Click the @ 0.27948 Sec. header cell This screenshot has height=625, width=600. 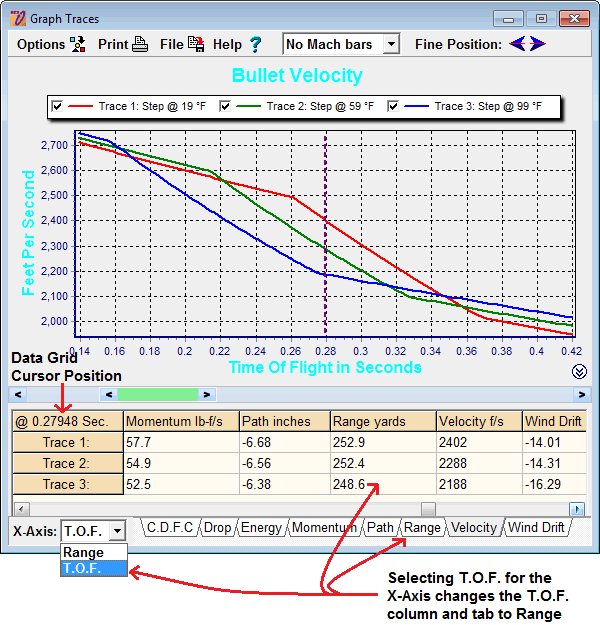67,421
